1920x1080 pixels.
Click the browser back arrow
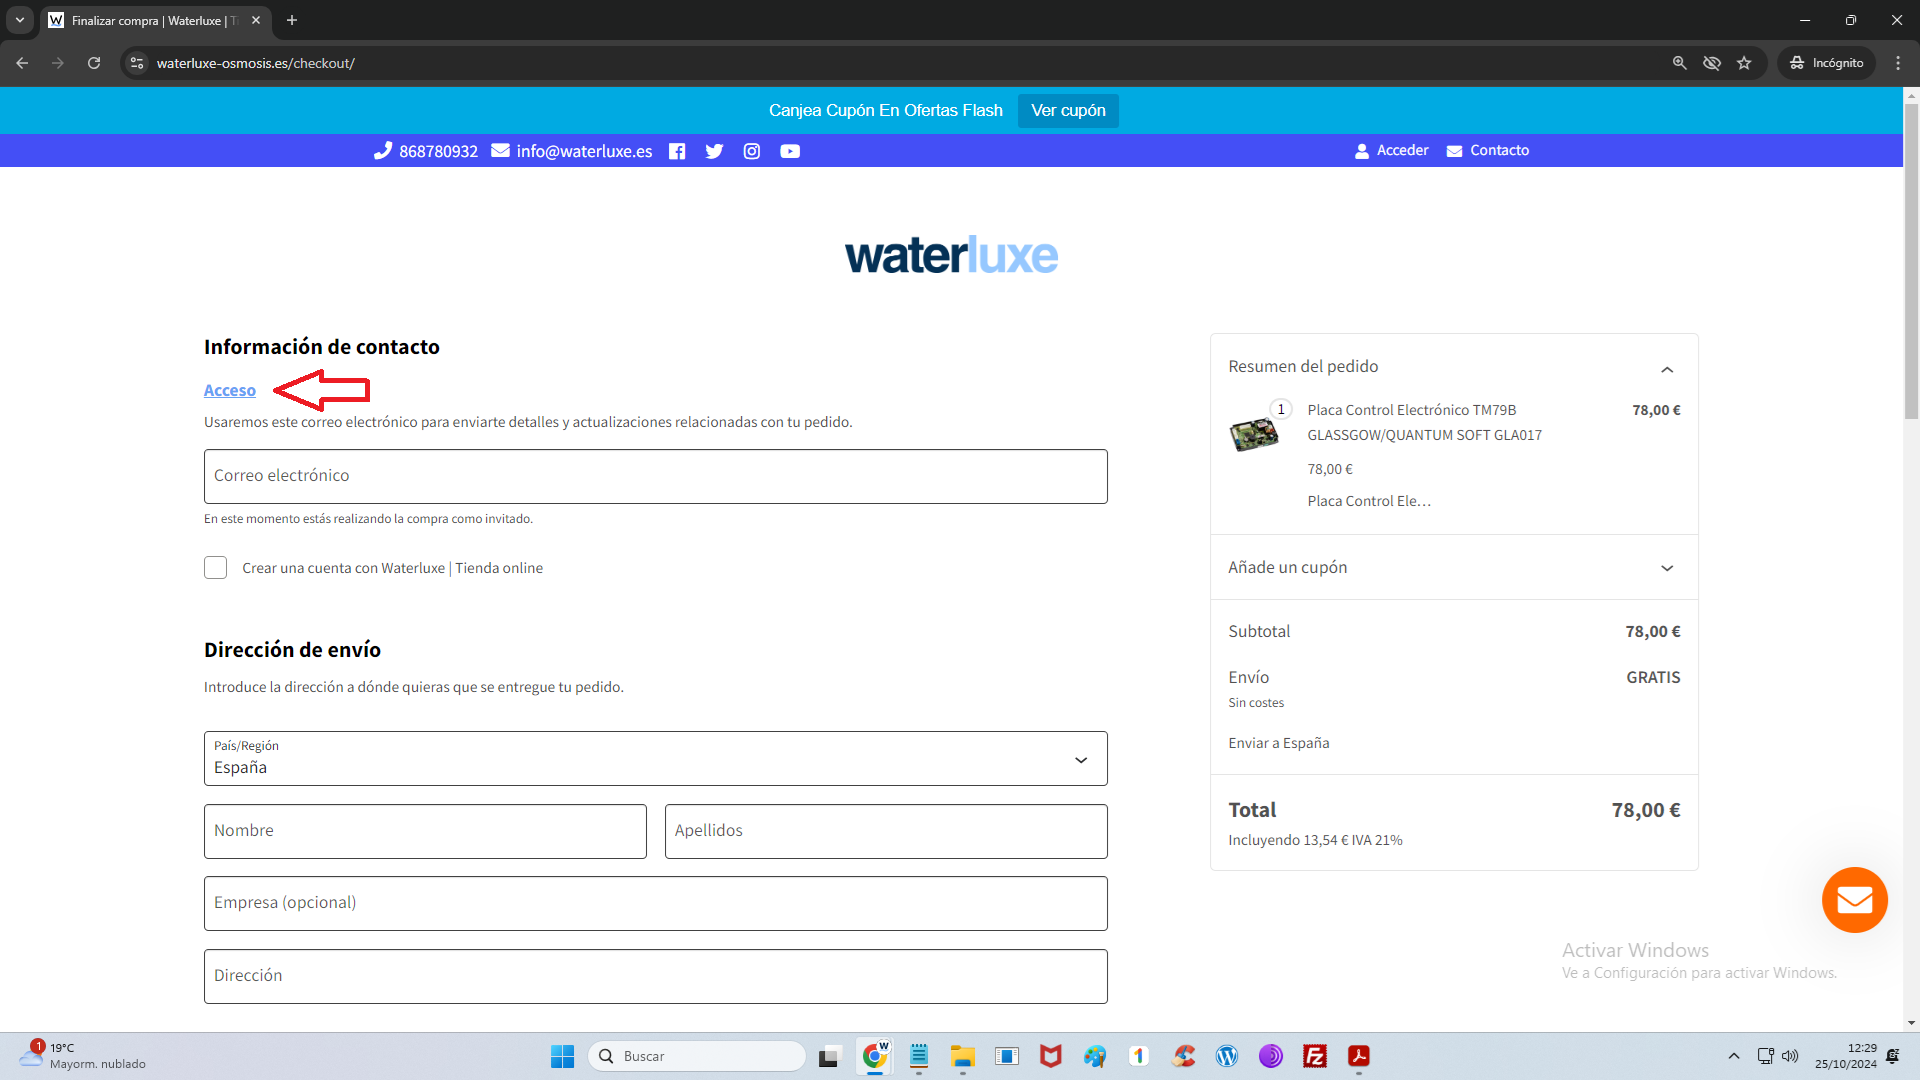[x=22, y=63]
